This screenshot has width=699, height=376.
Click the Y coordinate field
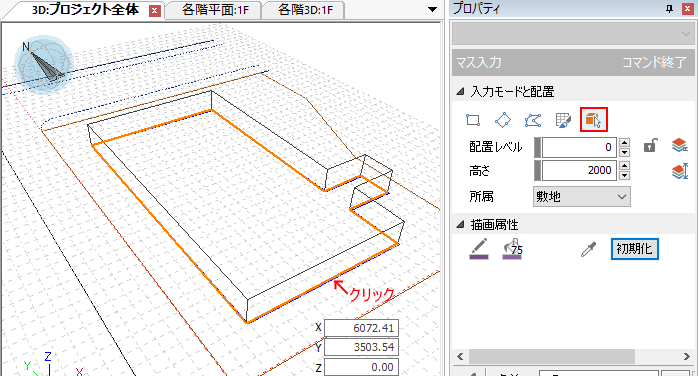[361, 347]
